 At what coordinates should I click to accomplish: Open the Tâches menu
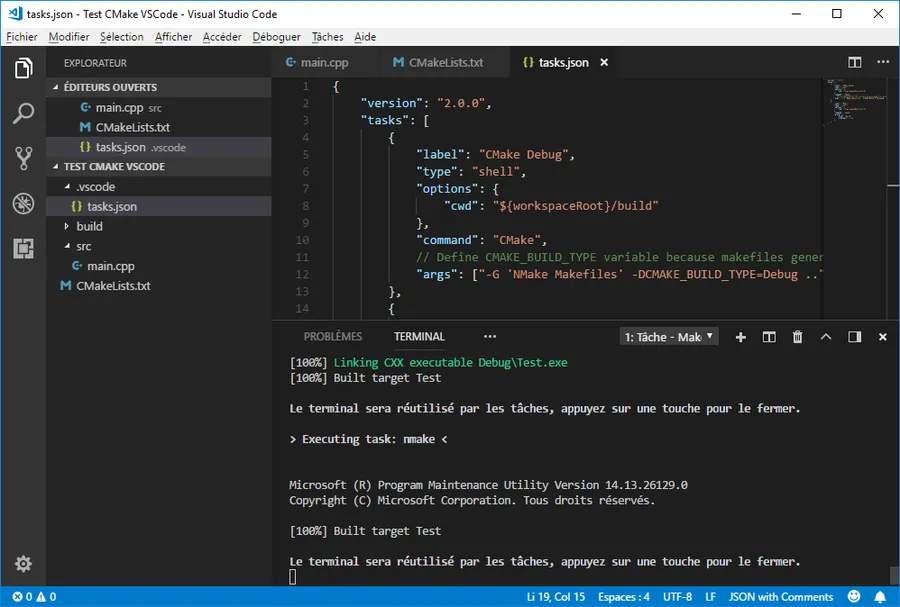pos(328,37)
